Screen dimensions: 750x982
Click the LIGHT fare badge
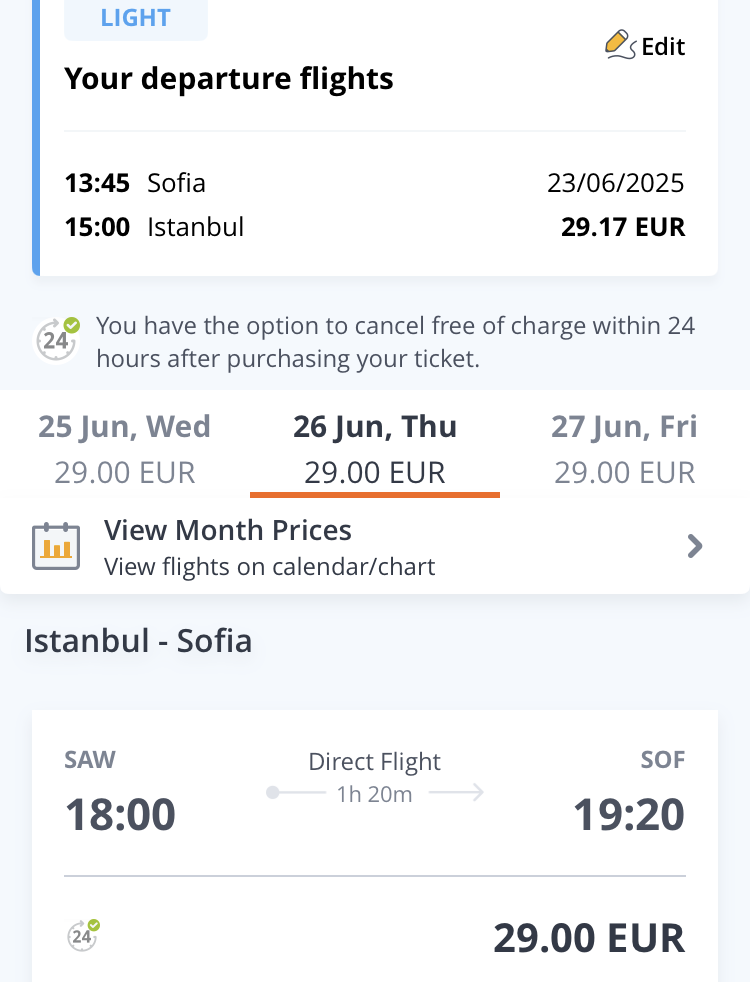(x=136, y=18)
